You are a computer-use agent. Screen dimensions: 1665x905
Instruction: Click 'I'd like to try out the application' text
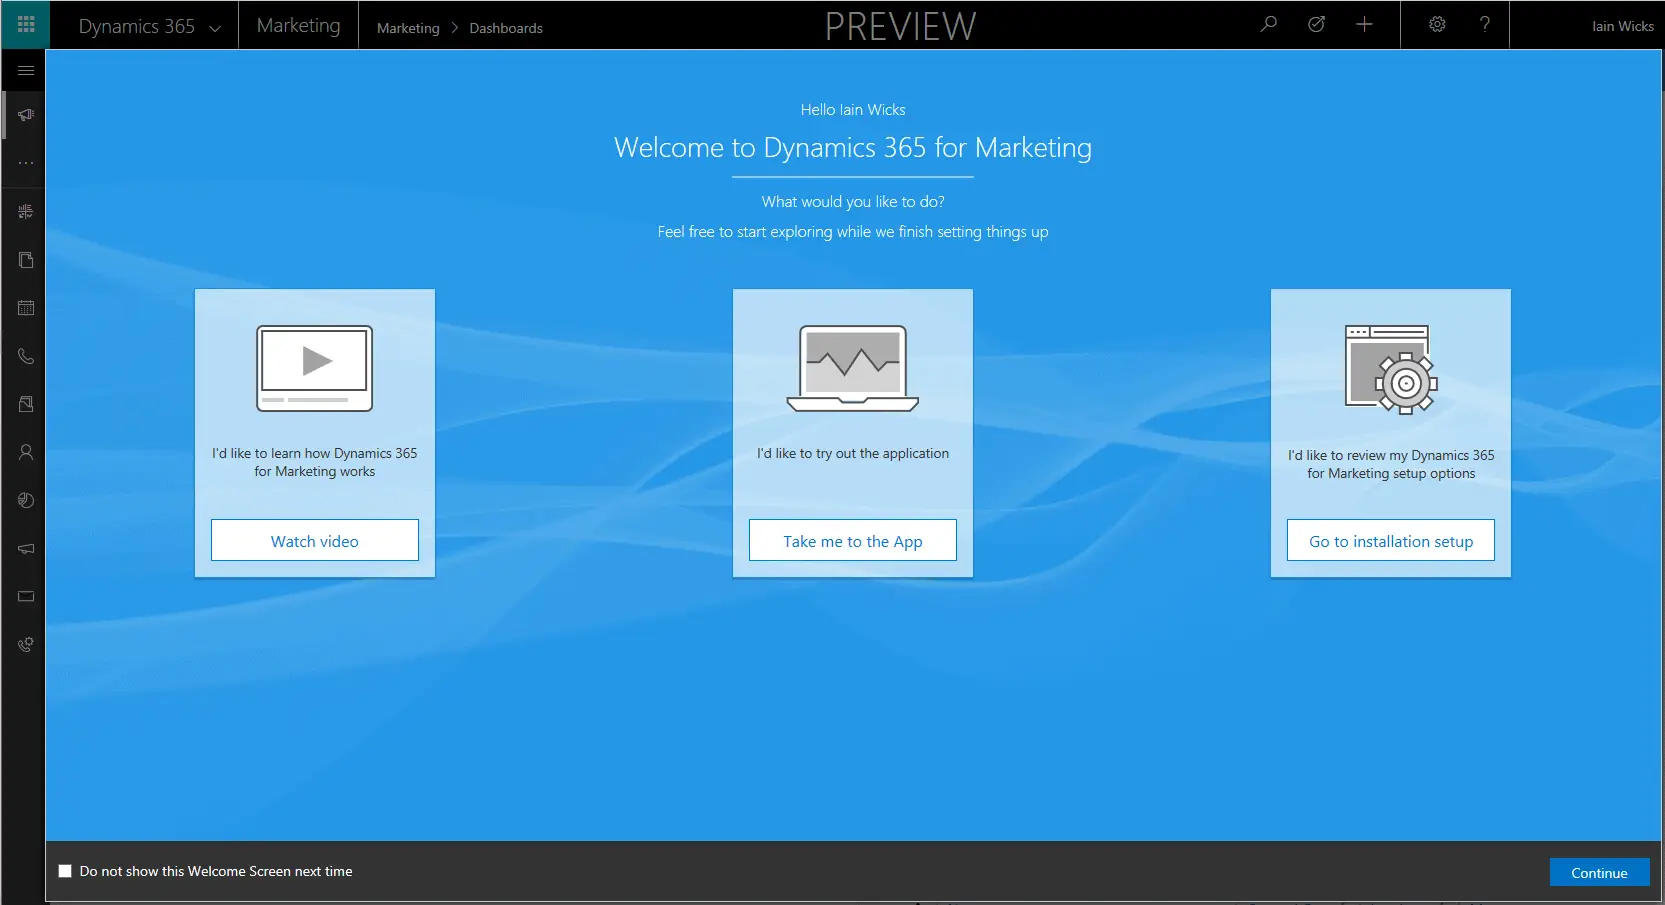click(853, 453)
